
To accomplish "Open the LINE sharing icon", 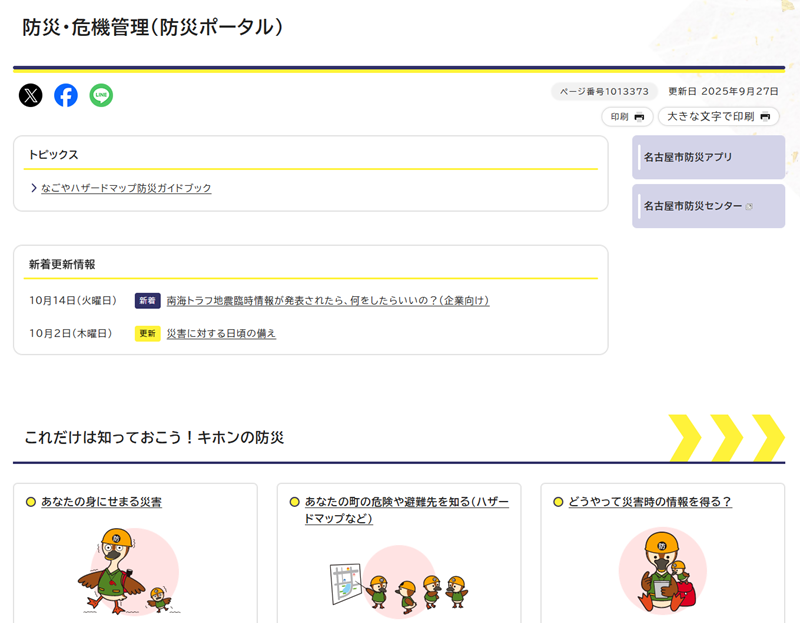I will 101,96.
